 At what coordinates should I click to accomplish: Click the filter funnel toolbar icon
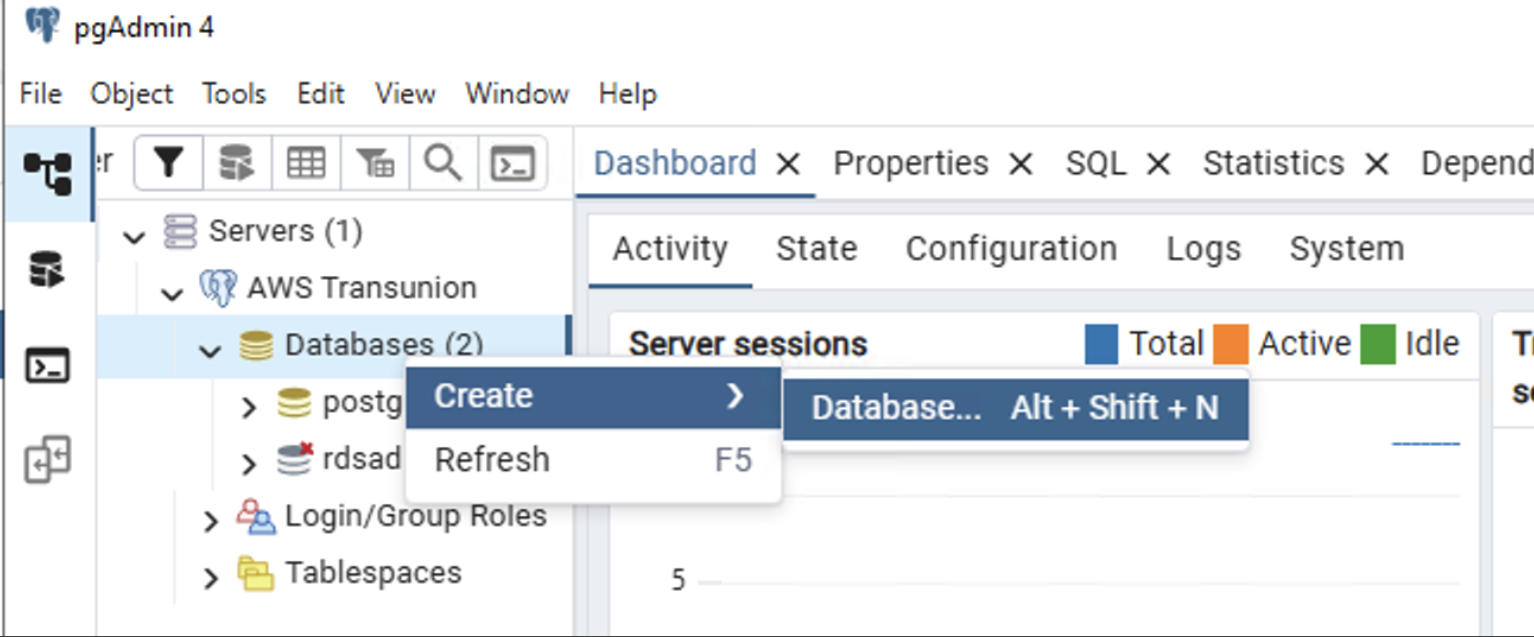click(168, 163)
